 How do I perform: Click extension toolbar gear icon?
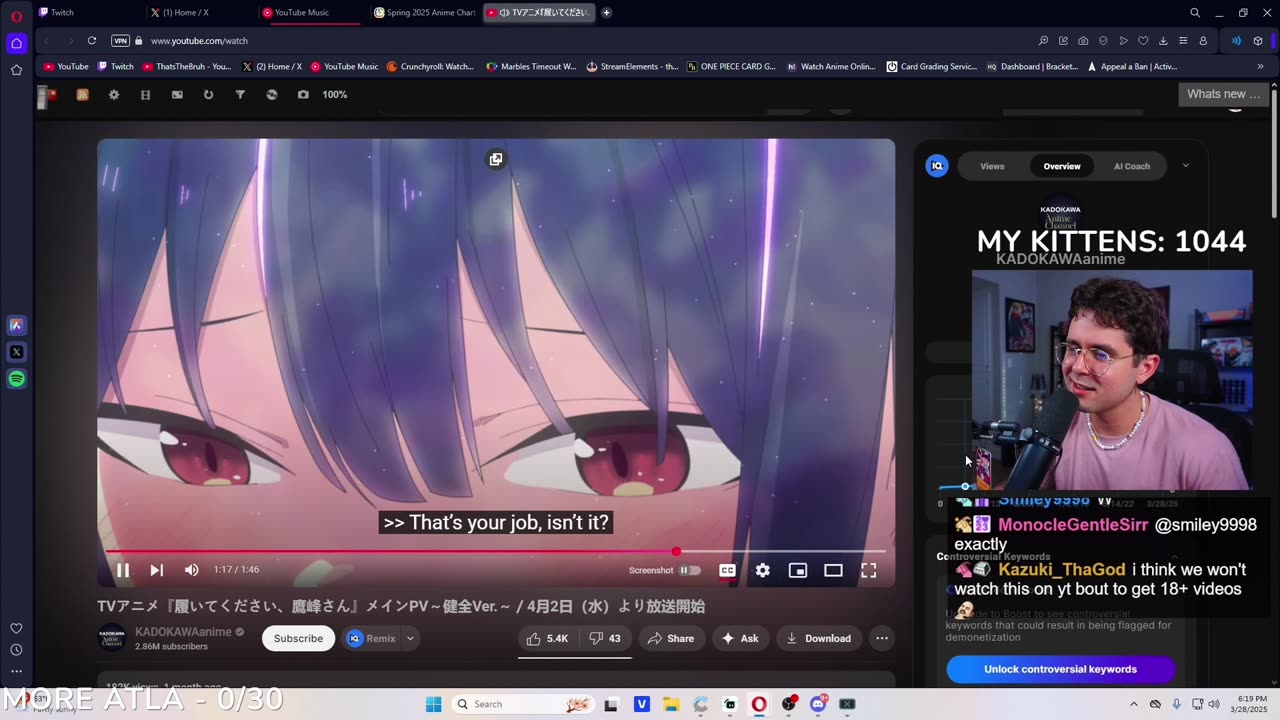114,94
